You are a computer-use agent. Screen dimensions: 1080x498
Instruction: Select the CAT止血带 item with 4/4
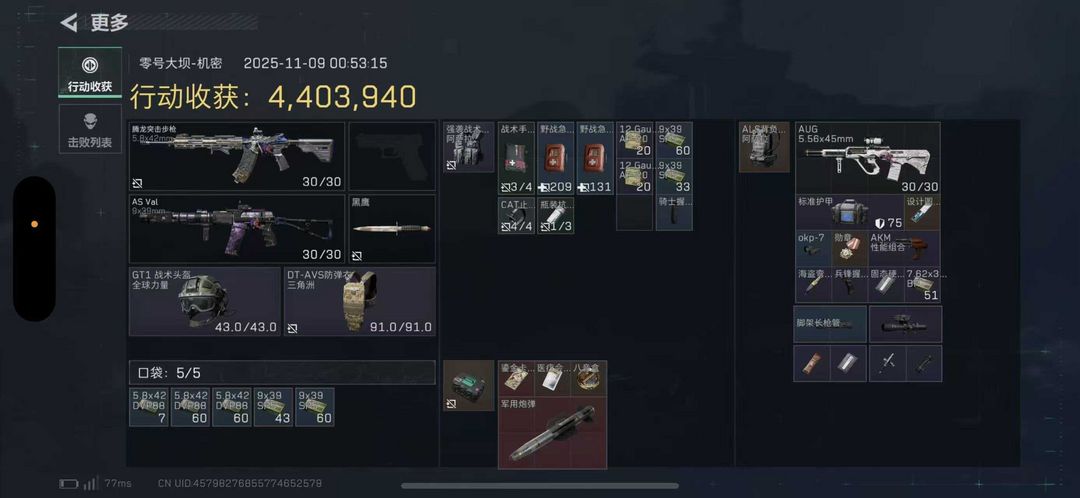pos(516,216)
